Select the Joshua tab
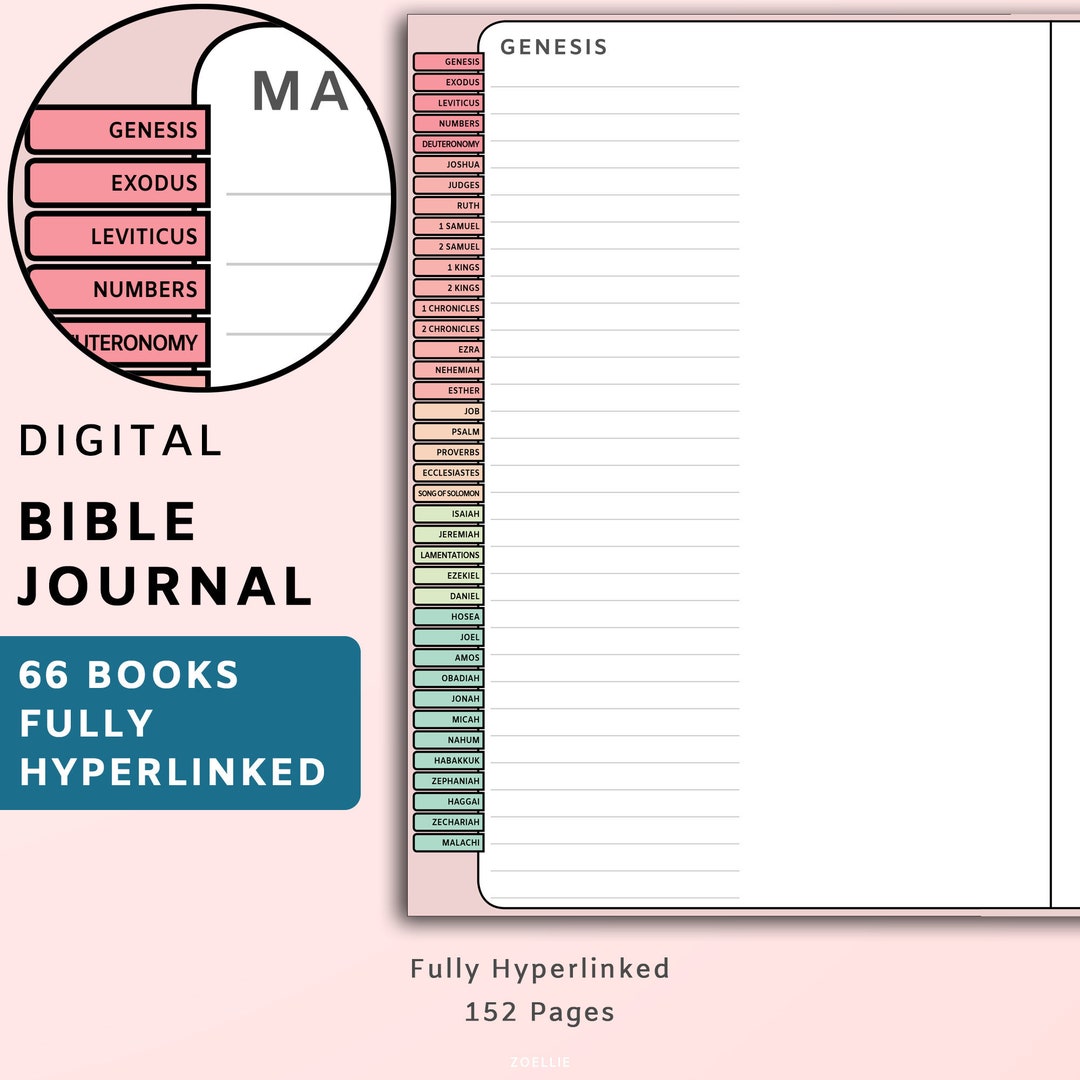This screenshot has width=1080, height=1080. pos(449,164)
